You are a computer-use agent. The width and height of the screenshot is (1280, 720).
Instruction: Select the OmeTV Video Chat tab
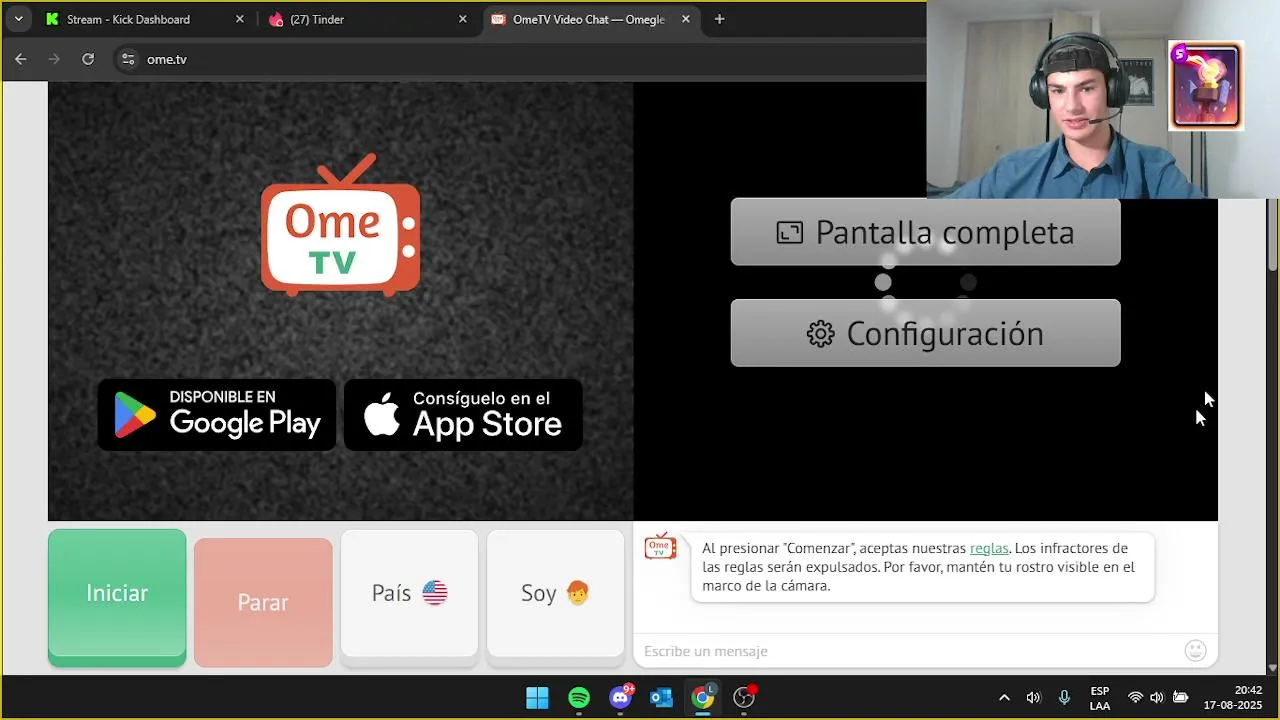tap(590, 19)
